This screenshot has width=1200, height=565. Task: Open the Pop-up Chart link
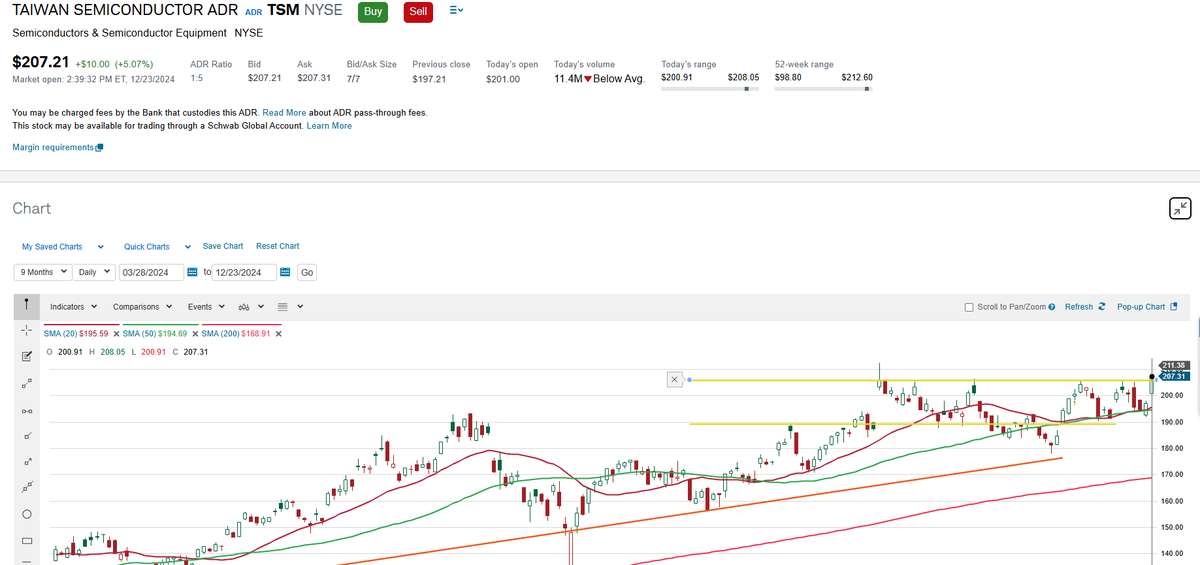coord(1141,307)
